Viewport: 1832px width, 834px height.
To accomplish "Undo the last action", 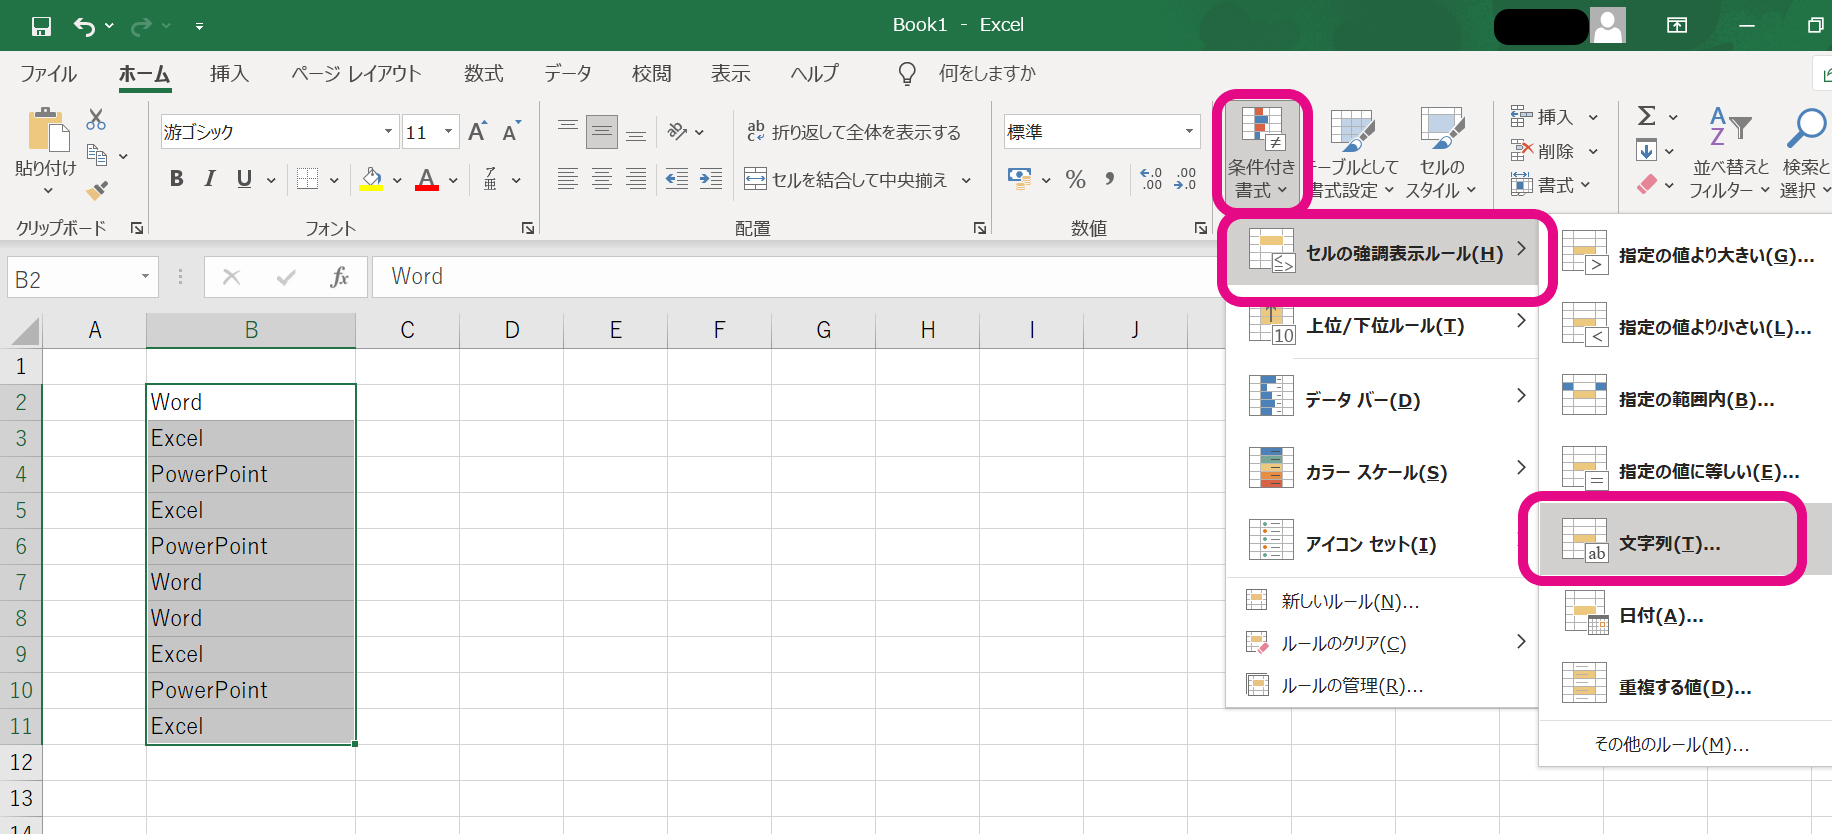I will tap(84, 26).
